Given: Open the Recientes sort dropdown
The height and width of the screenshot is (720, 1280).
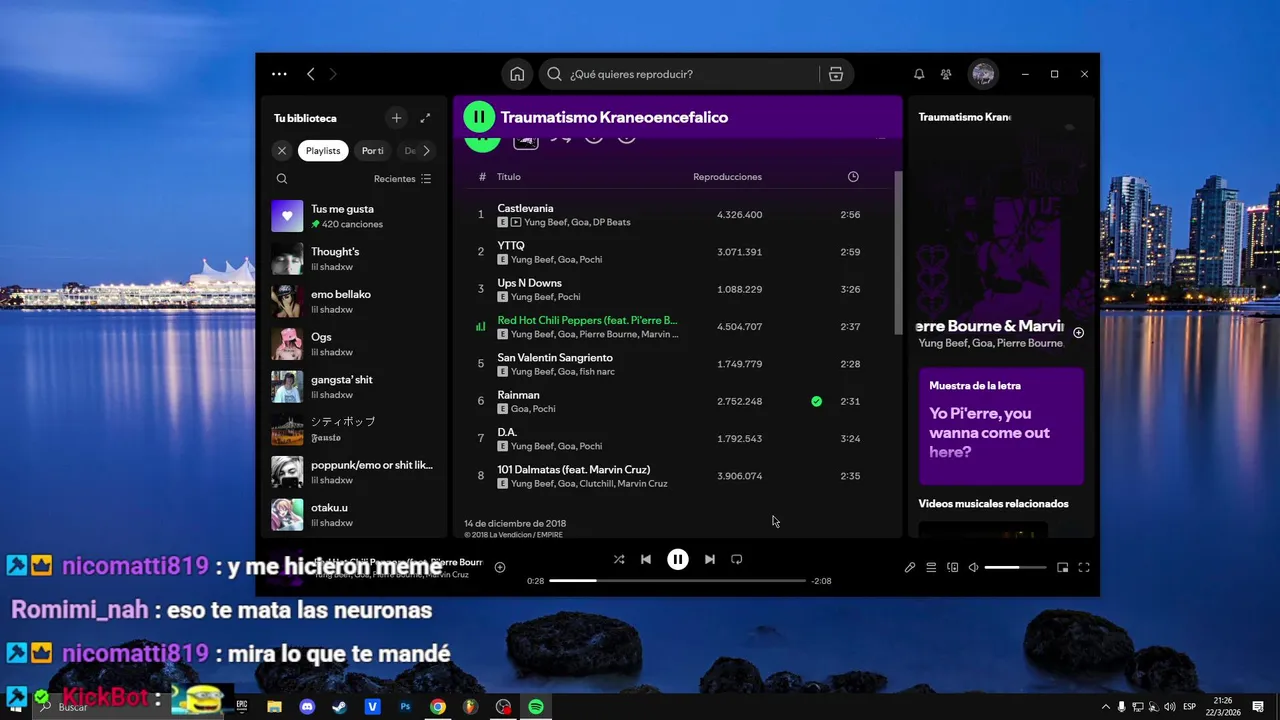Looking at the screenshot, I should click(x=402, y=179).
